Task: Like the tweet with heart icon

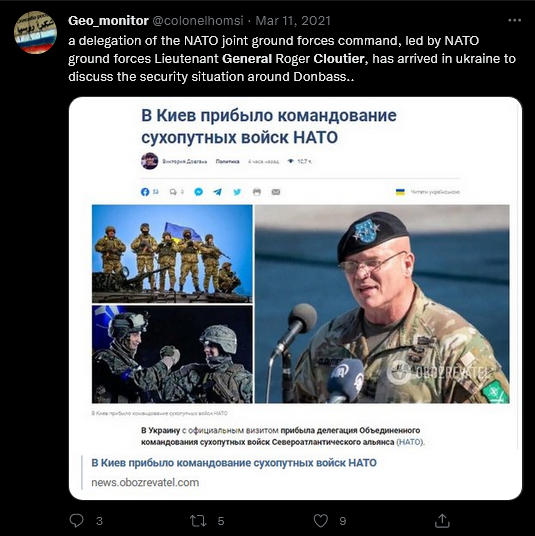Action: coord(321,521)
